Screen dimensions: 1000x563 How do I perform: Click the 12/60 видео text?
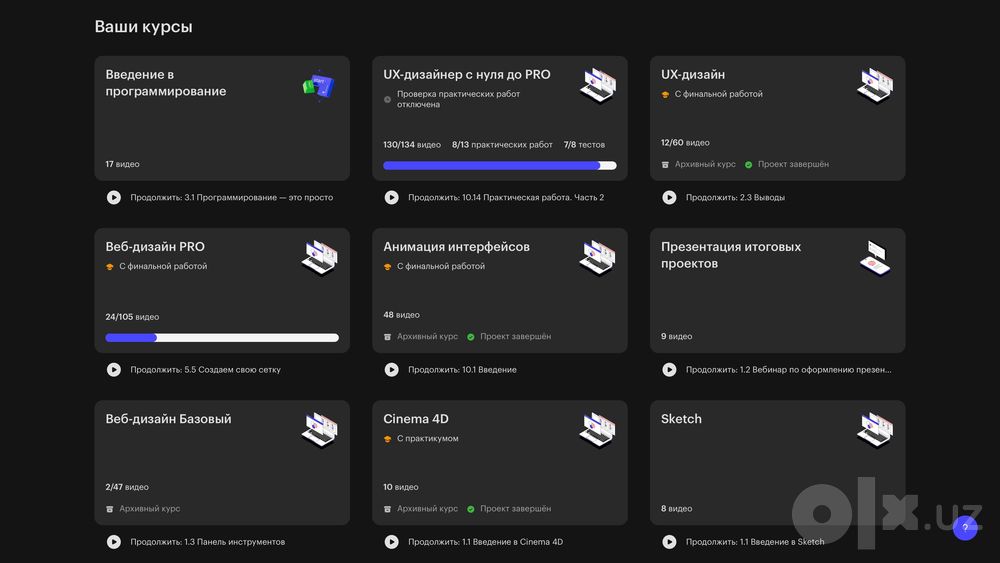tap(685, 143)
